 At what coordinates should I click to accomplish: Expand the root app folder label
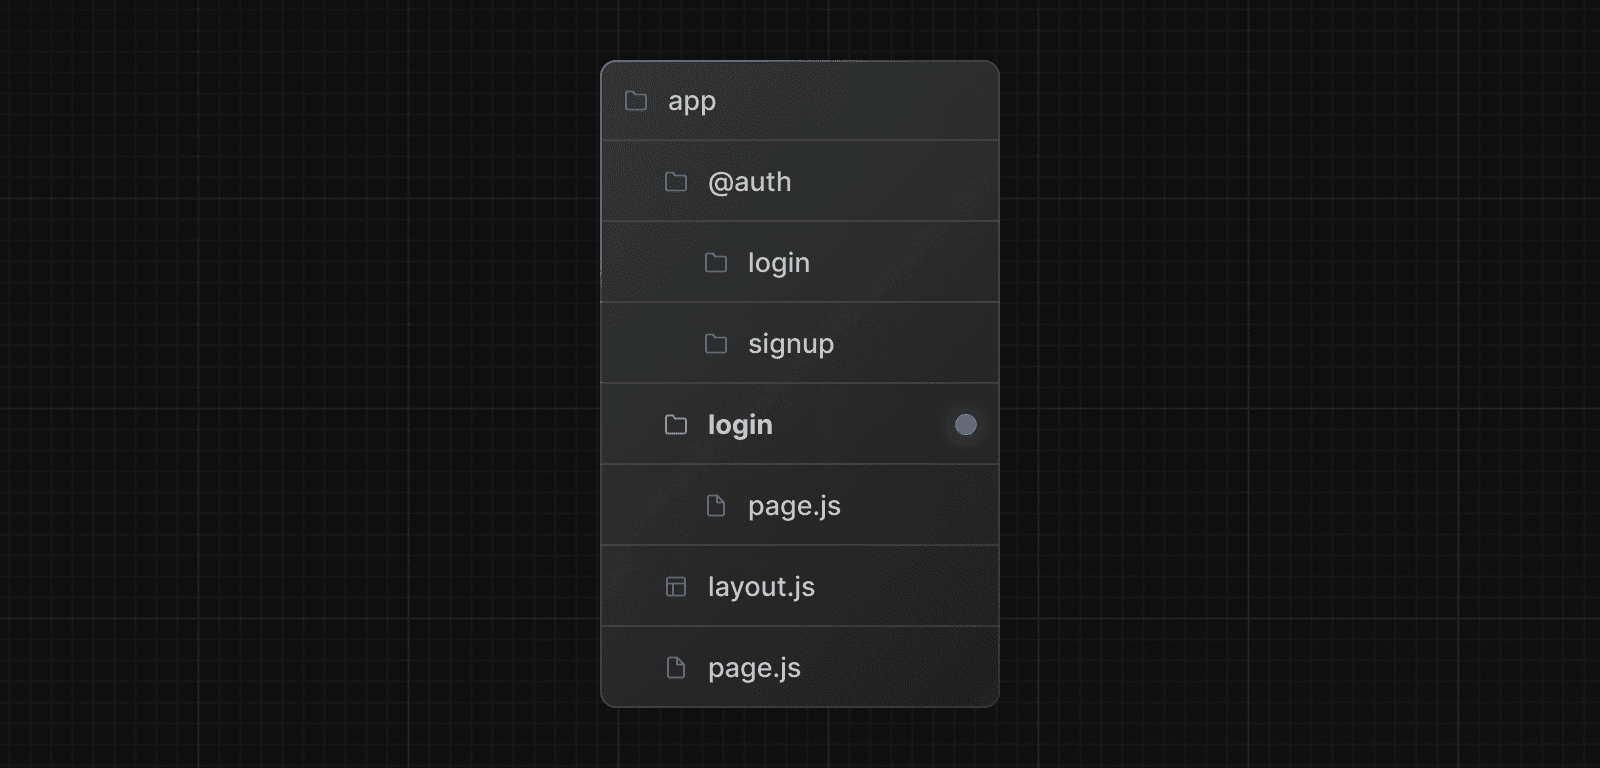coord(692,101)
